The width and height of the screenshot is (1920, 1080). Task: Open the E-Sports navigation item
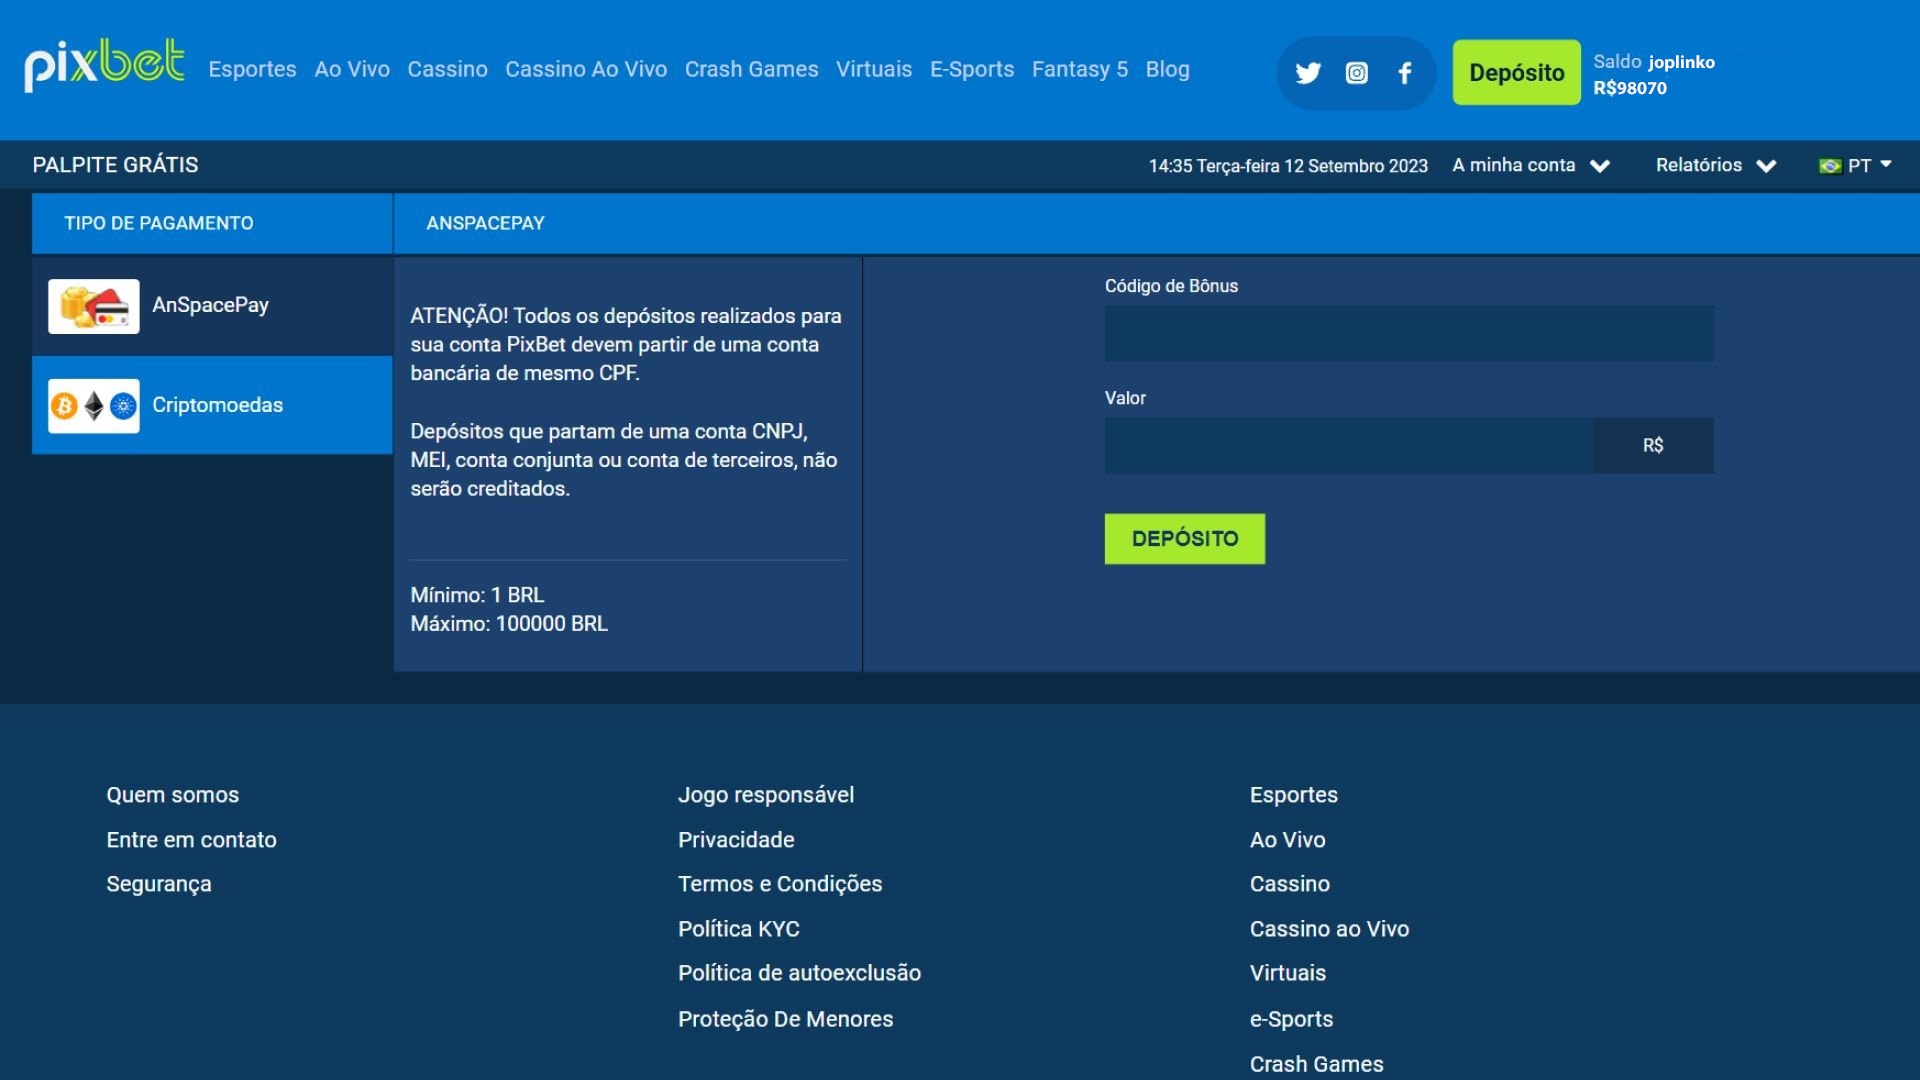point(971,70)
